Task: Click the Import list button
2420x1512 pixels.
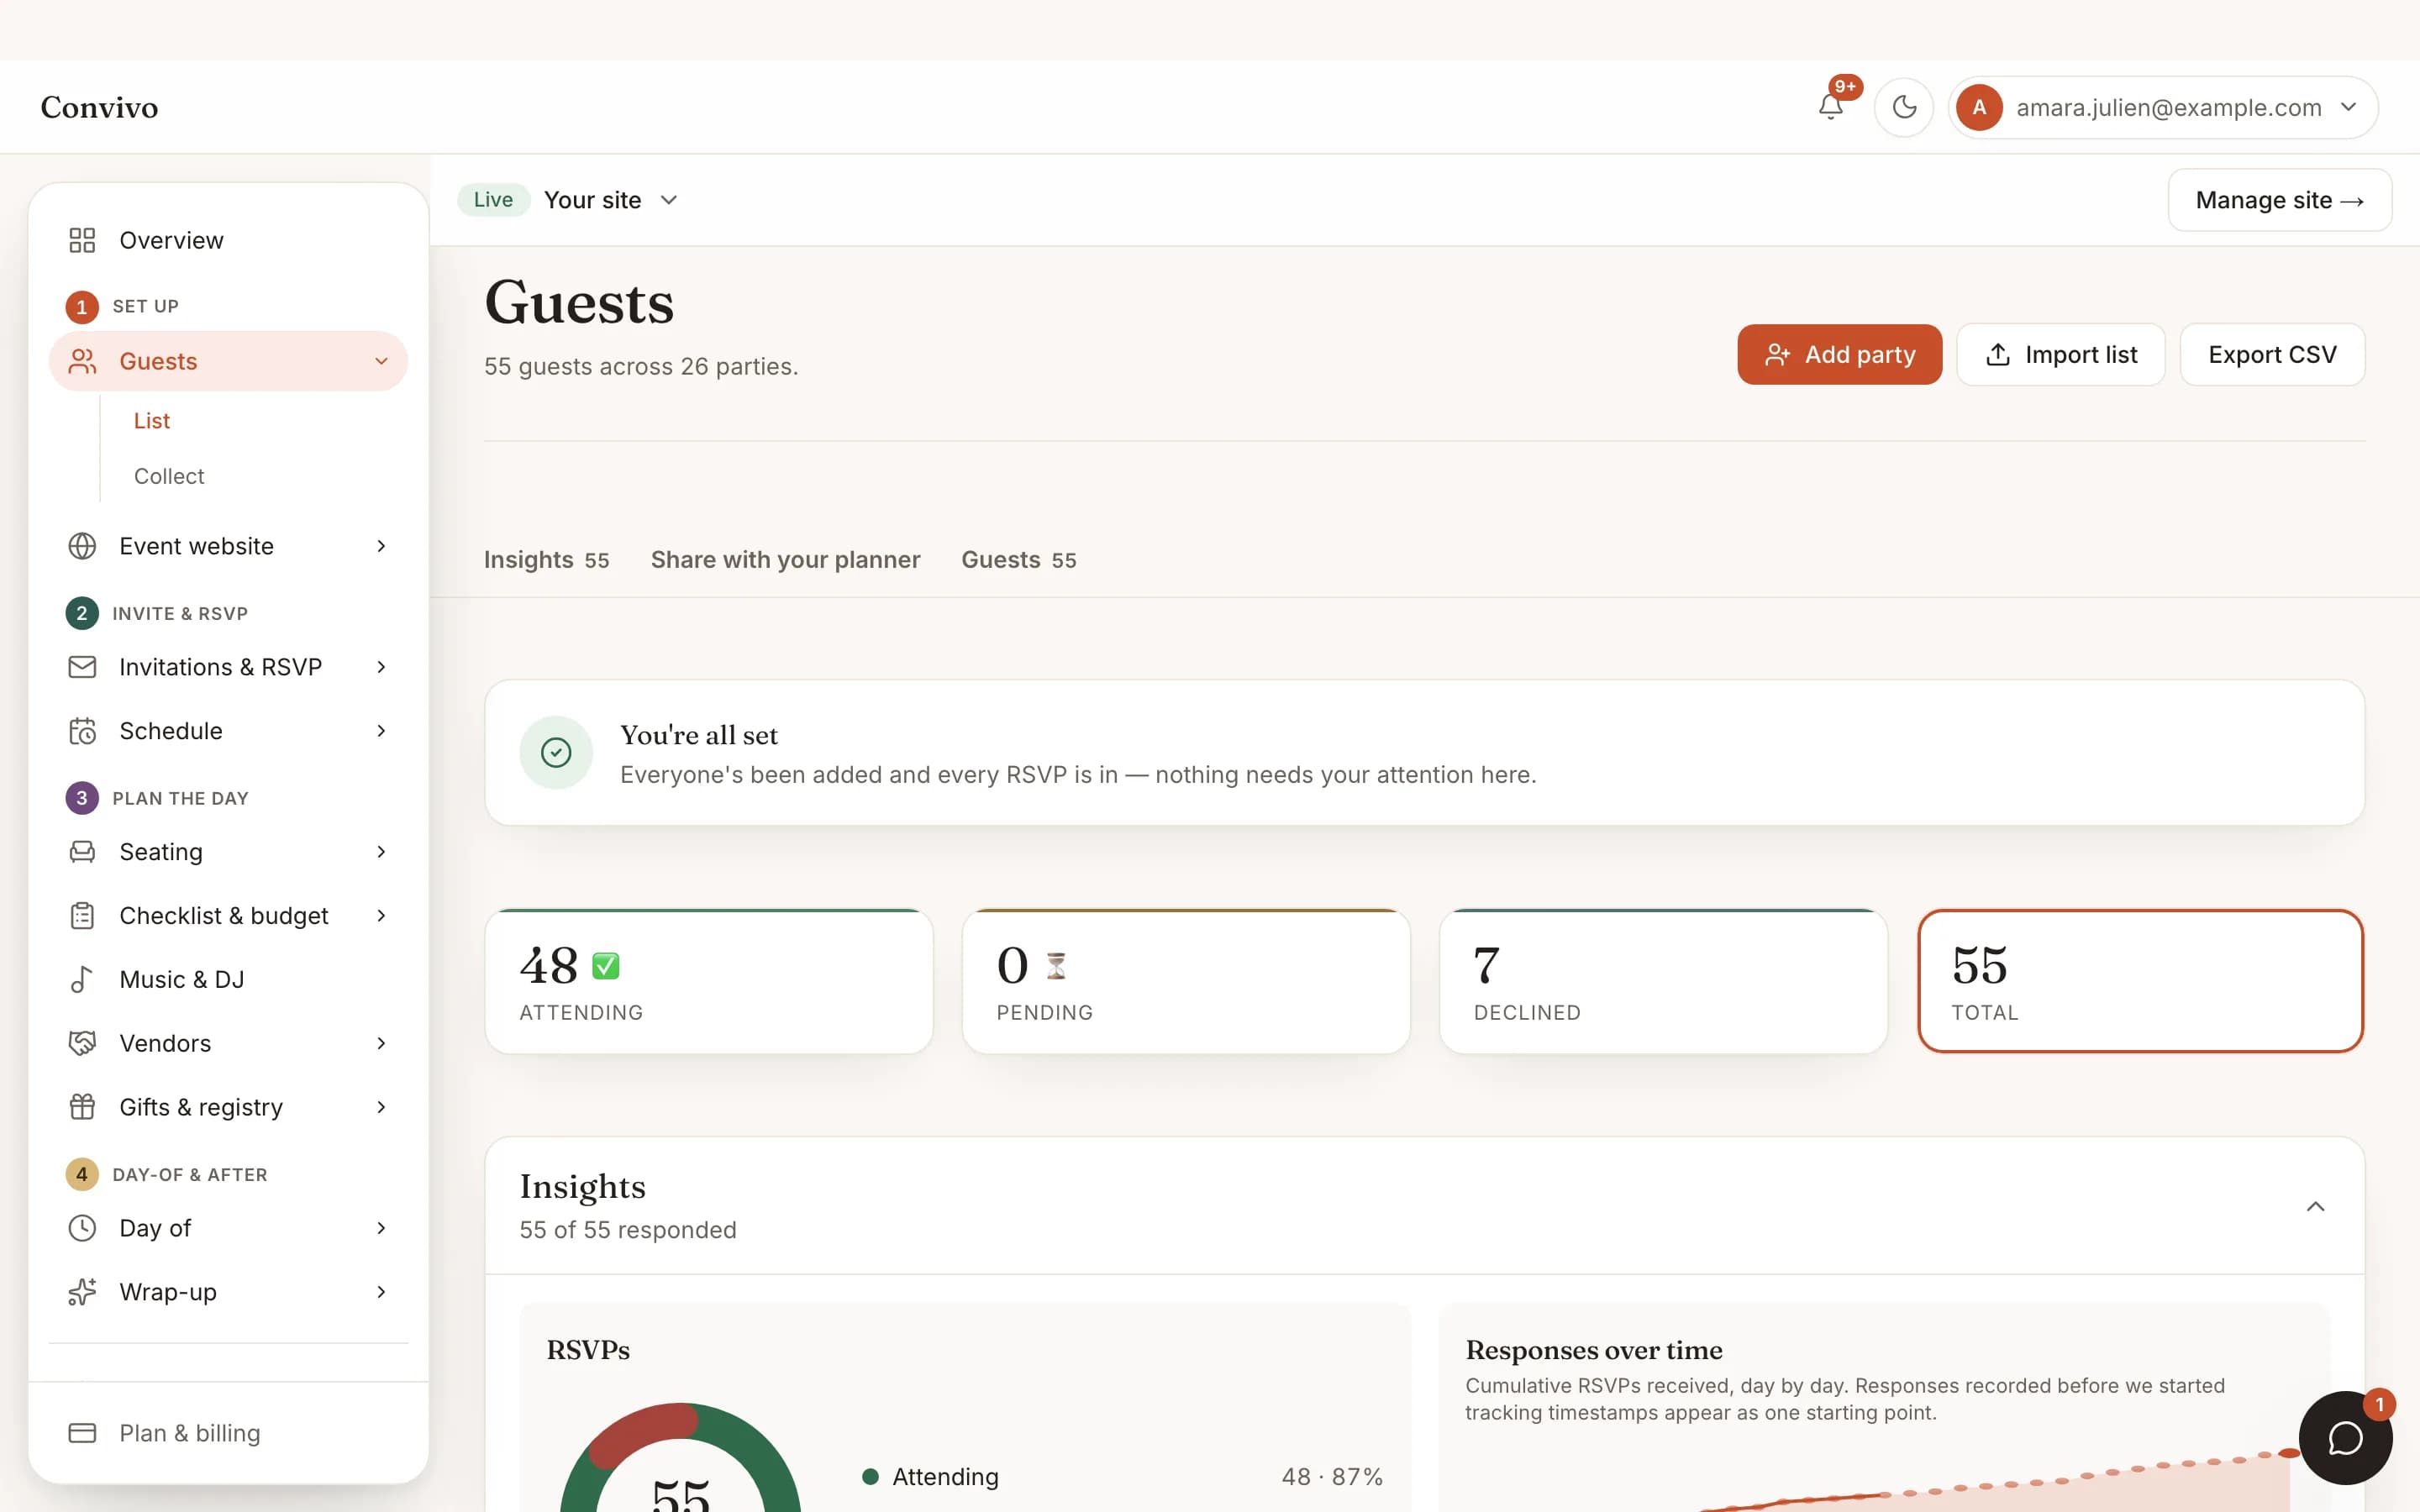Action: tap(2060, 354)
